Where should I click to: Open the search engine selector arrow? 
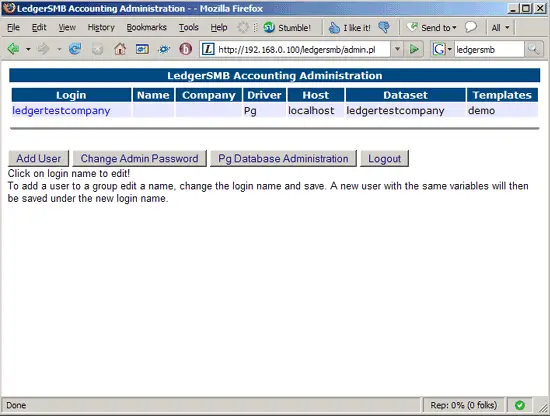(x=449, y=49)
